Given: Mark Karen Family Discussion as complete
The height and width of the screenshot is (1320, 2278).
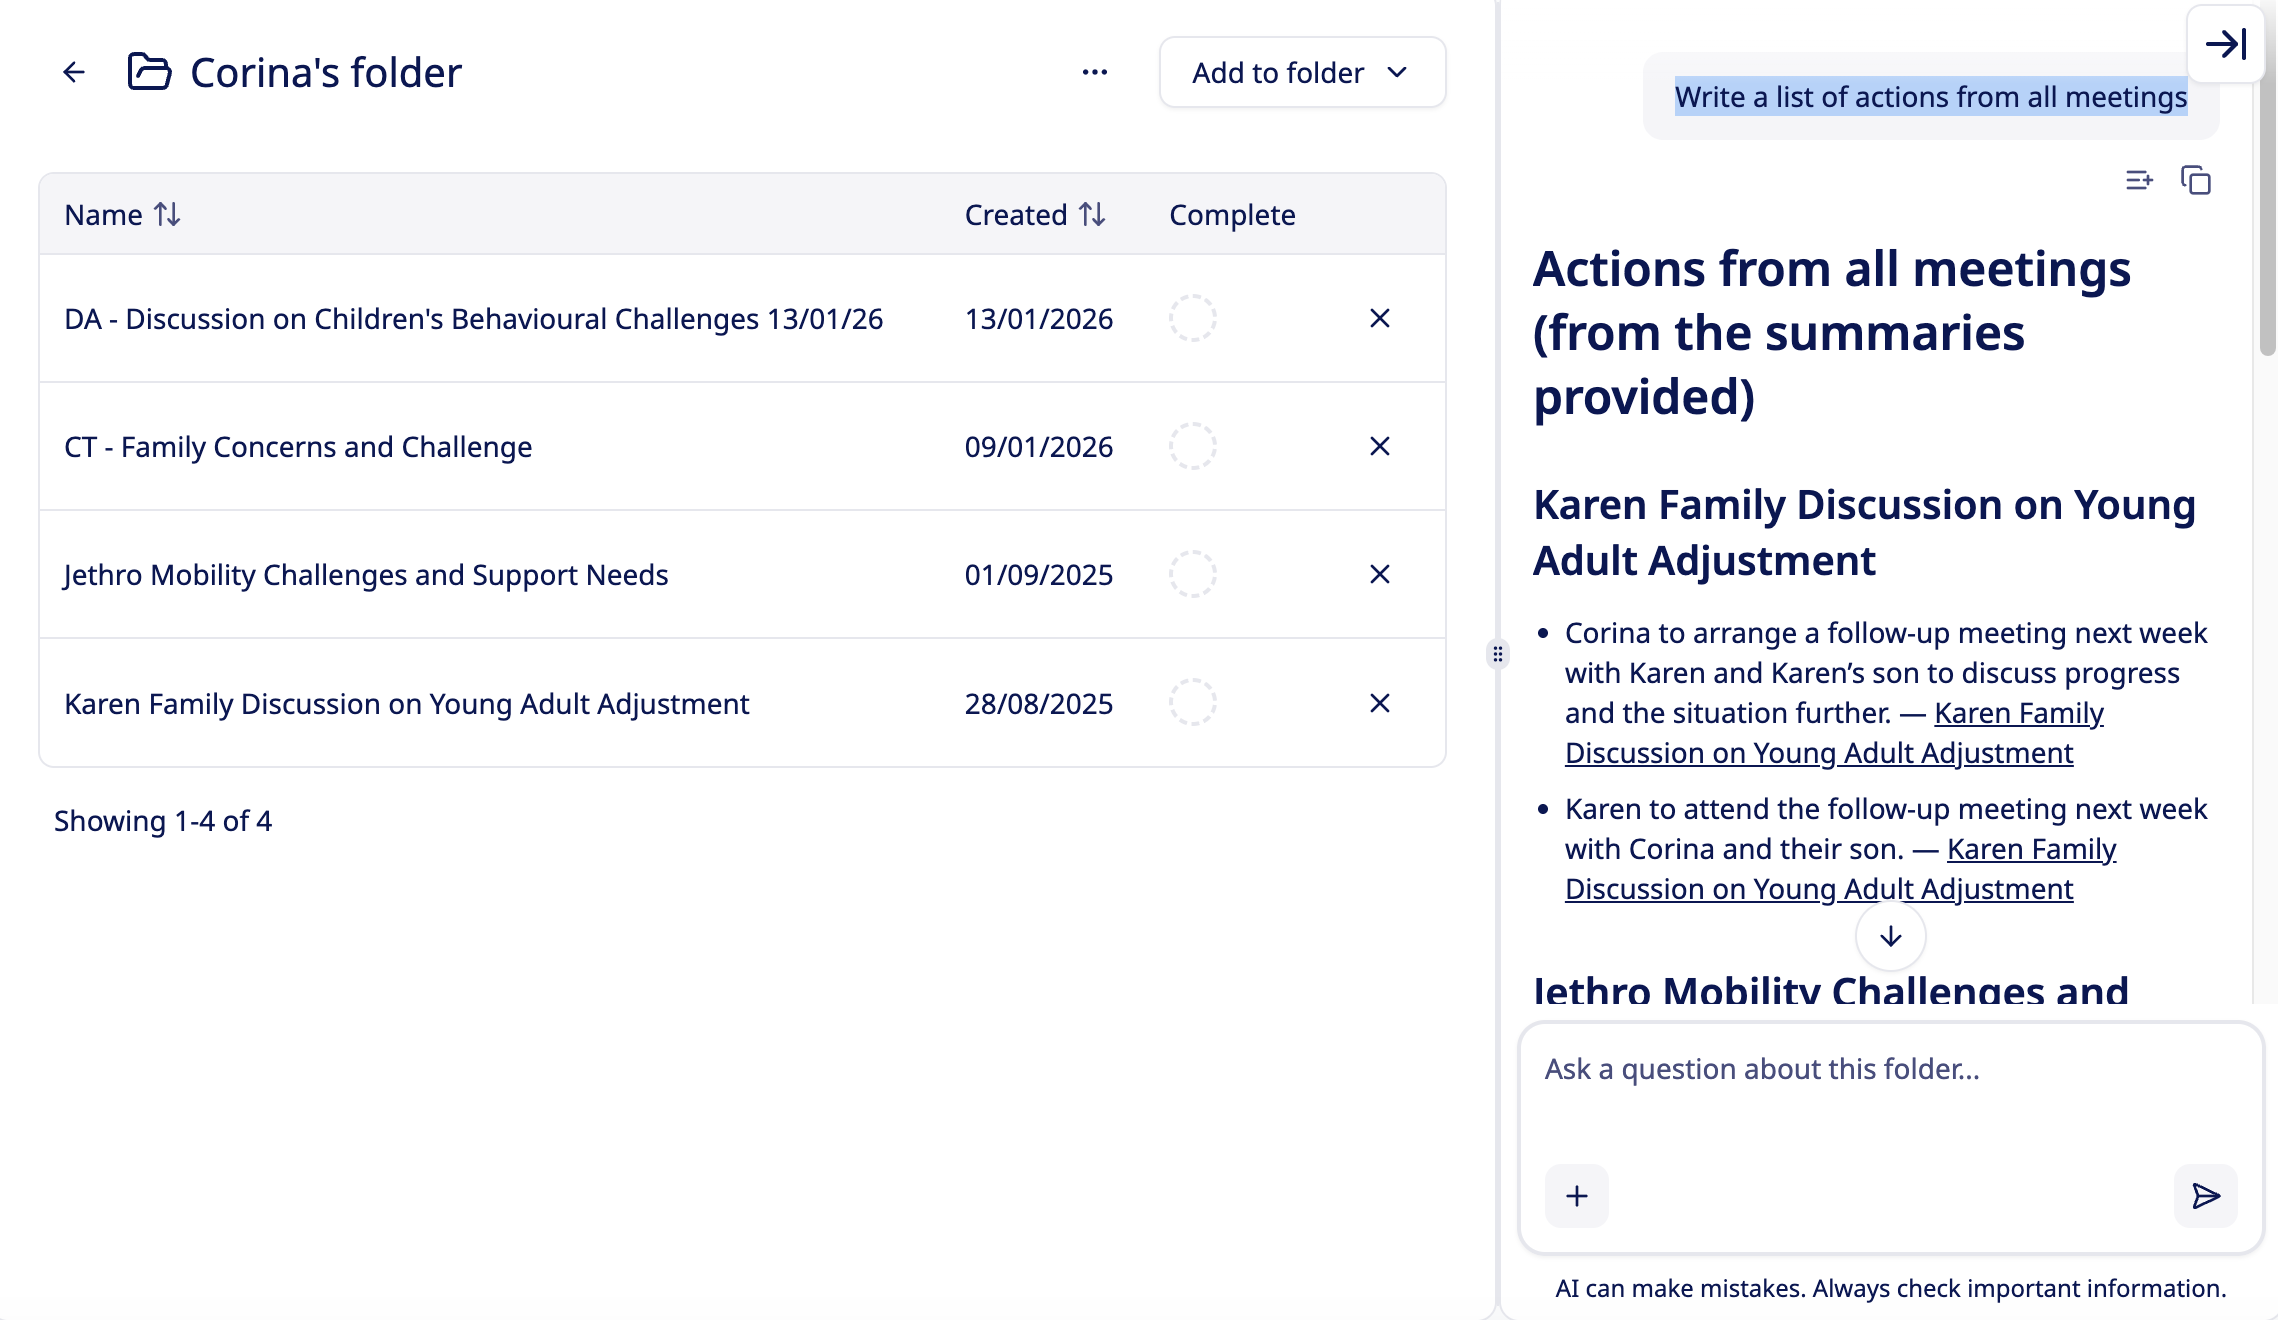Looking at the screenshot, I should pyautogui.click(x=1193, y=703).
